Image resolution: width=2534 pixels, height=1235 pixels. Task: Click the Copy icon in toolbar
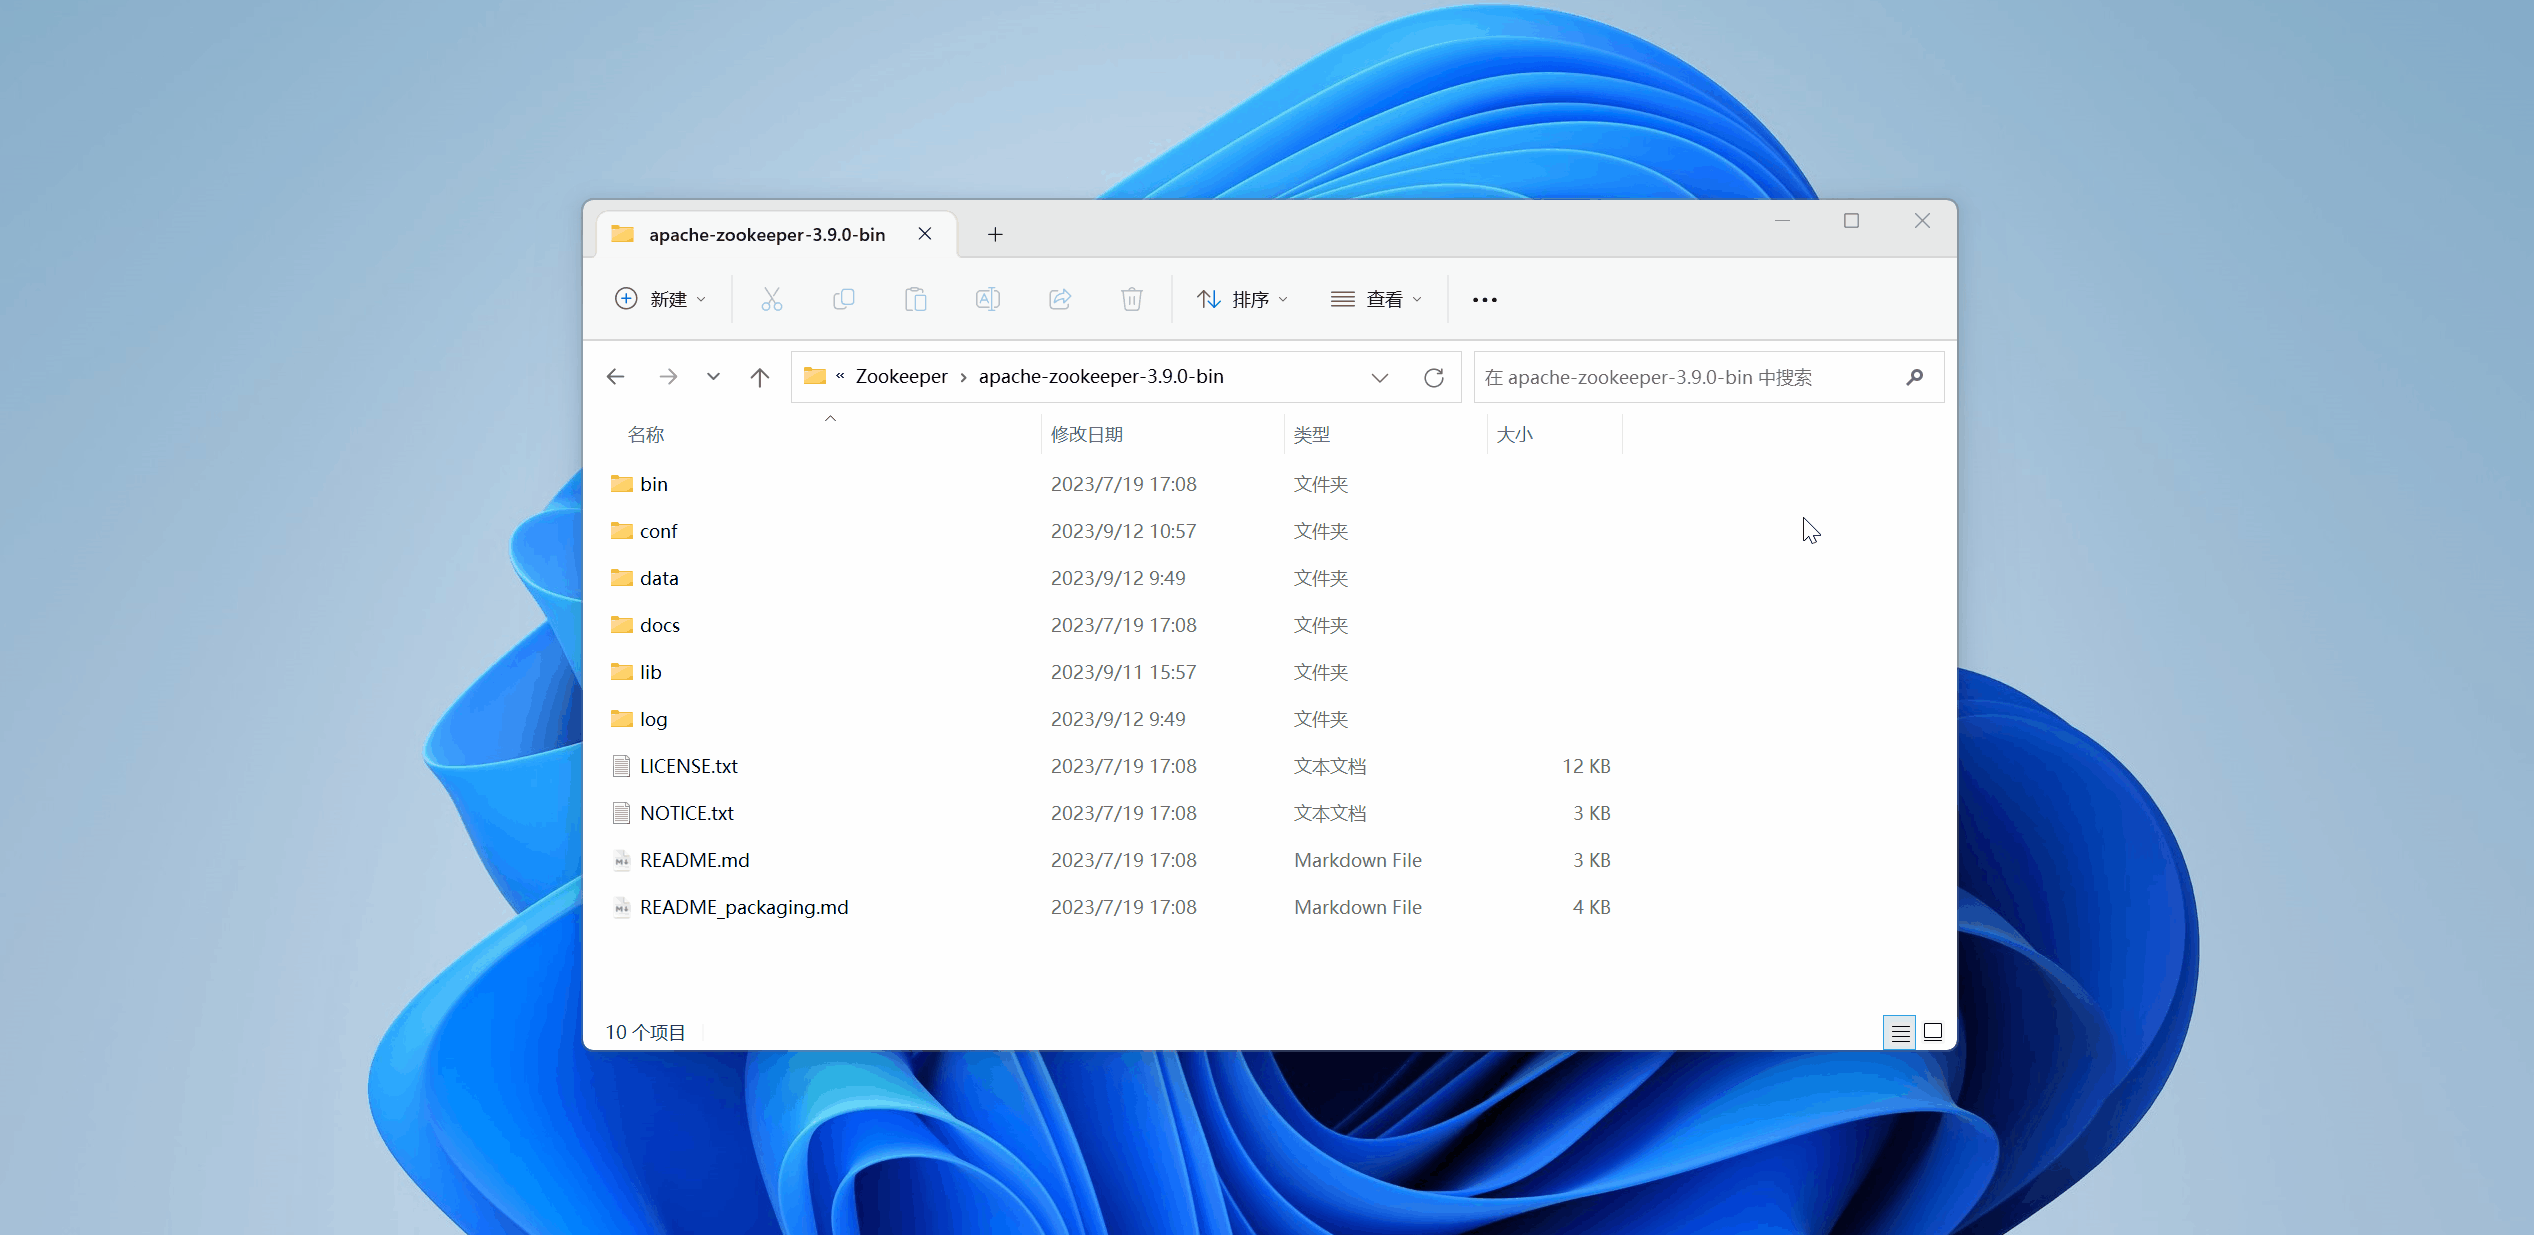coord(843,299)
